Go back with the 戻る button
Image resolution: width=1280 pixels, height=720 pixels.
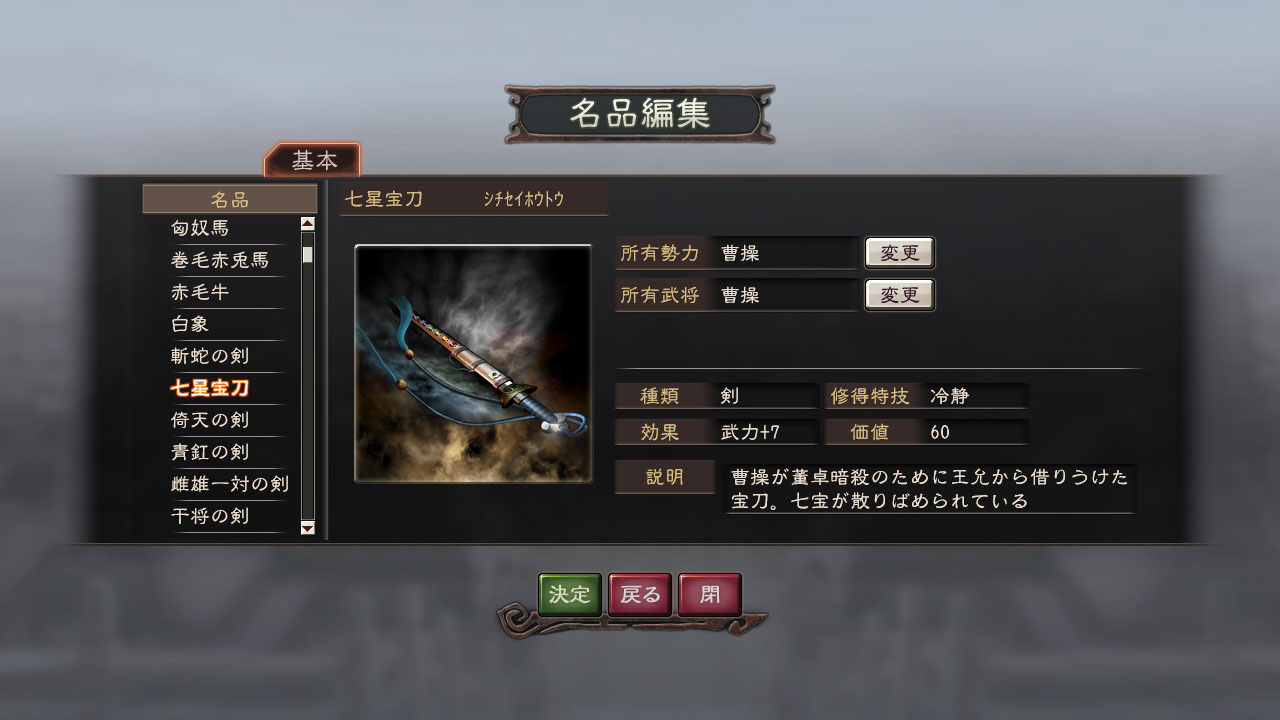[x=640, y=595]
